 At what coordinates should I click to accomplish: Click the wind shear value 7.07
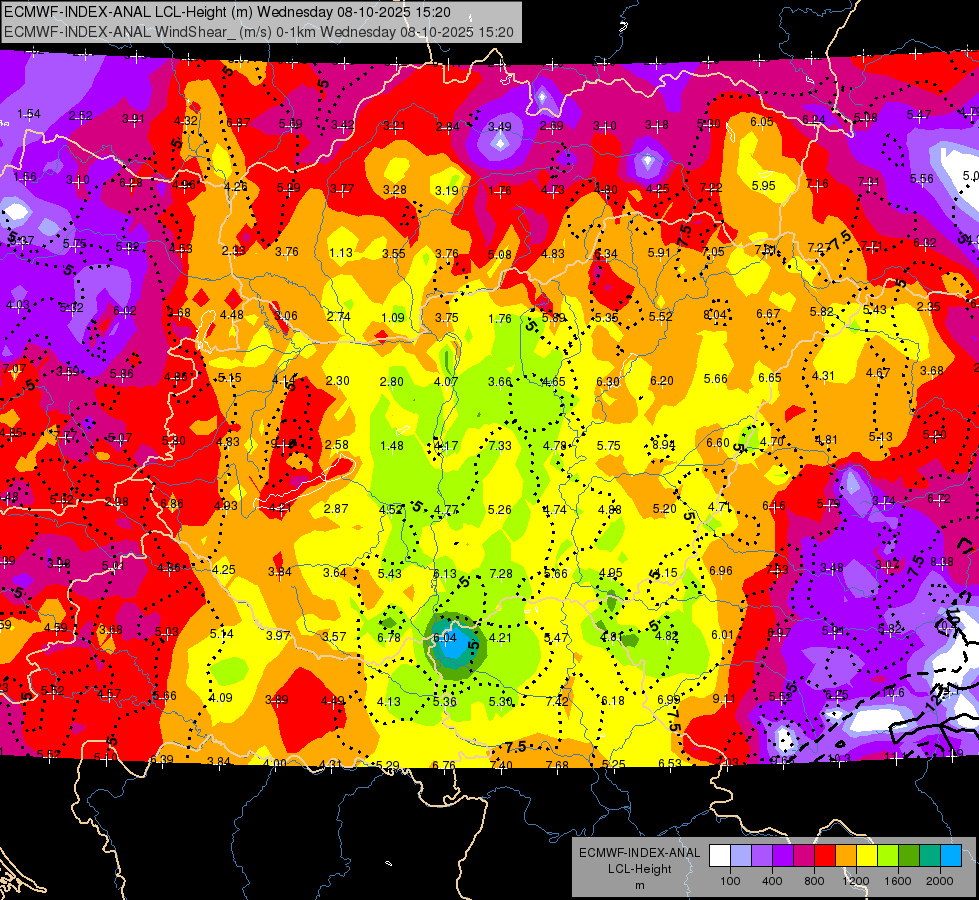point(14,368)
